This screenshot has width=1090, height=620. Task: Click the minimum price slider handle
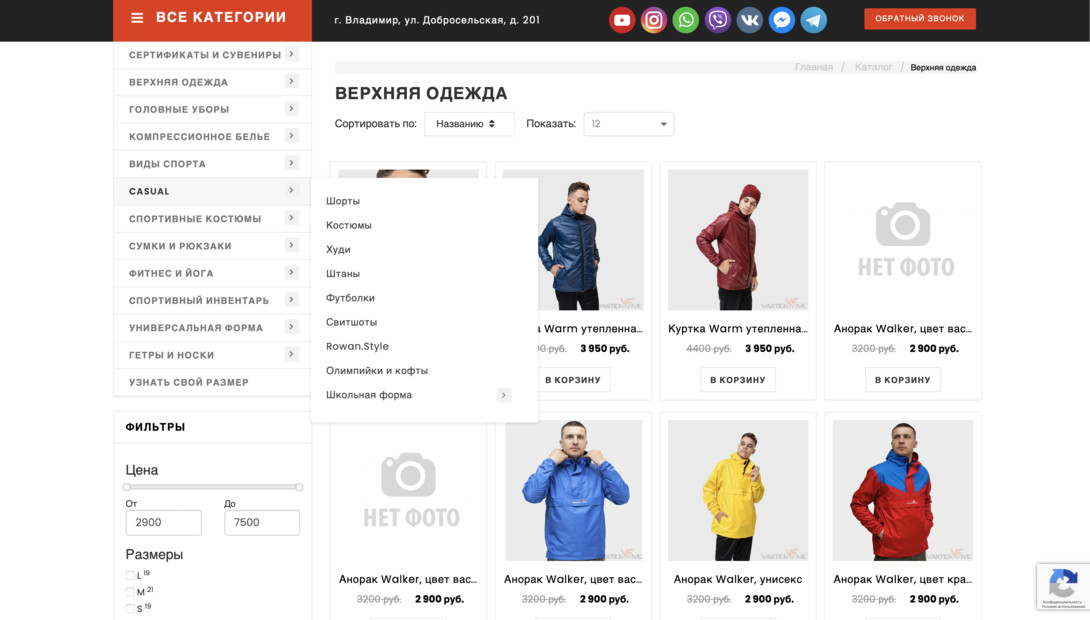127,487
